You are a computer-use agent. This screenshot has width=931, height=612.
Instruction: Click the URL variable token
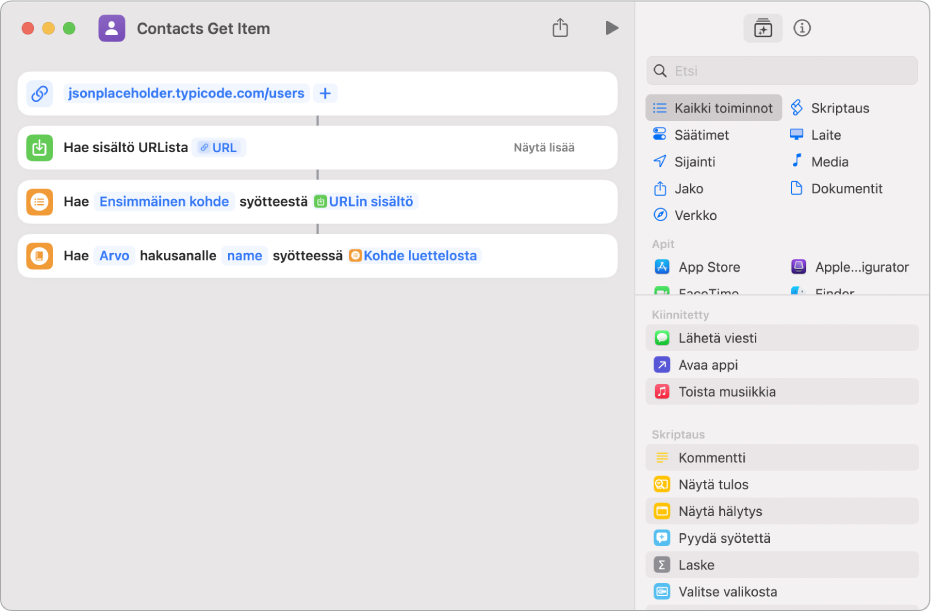[218, 147]
